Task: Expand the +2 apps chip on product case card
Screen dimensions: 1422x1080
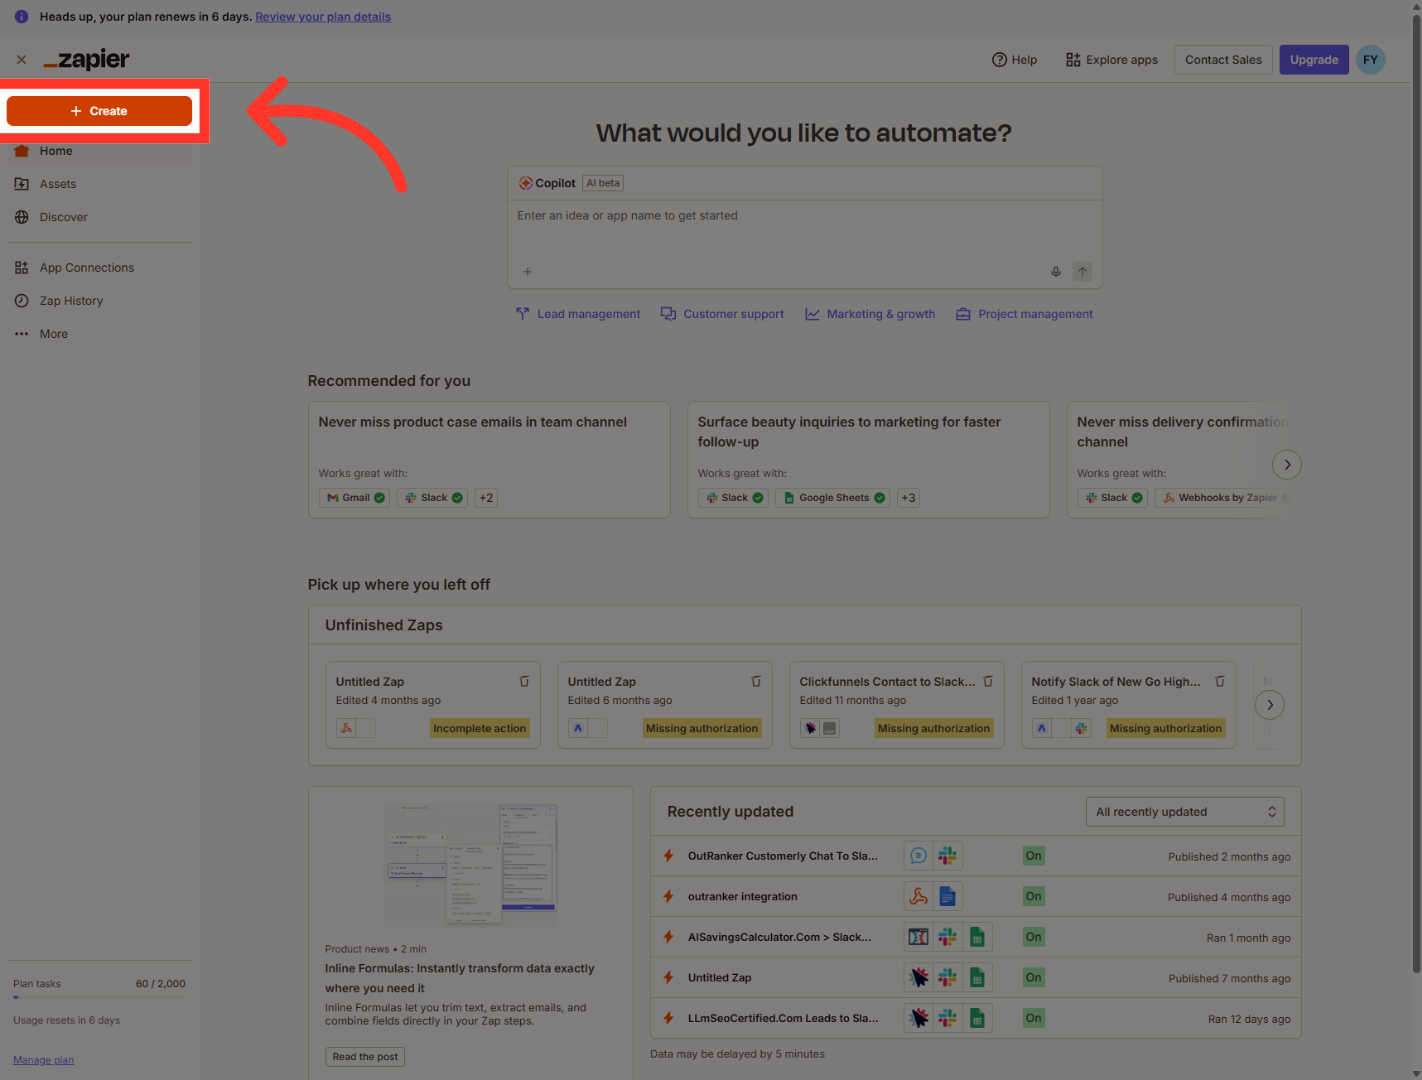Action: (x=486, y=498)
